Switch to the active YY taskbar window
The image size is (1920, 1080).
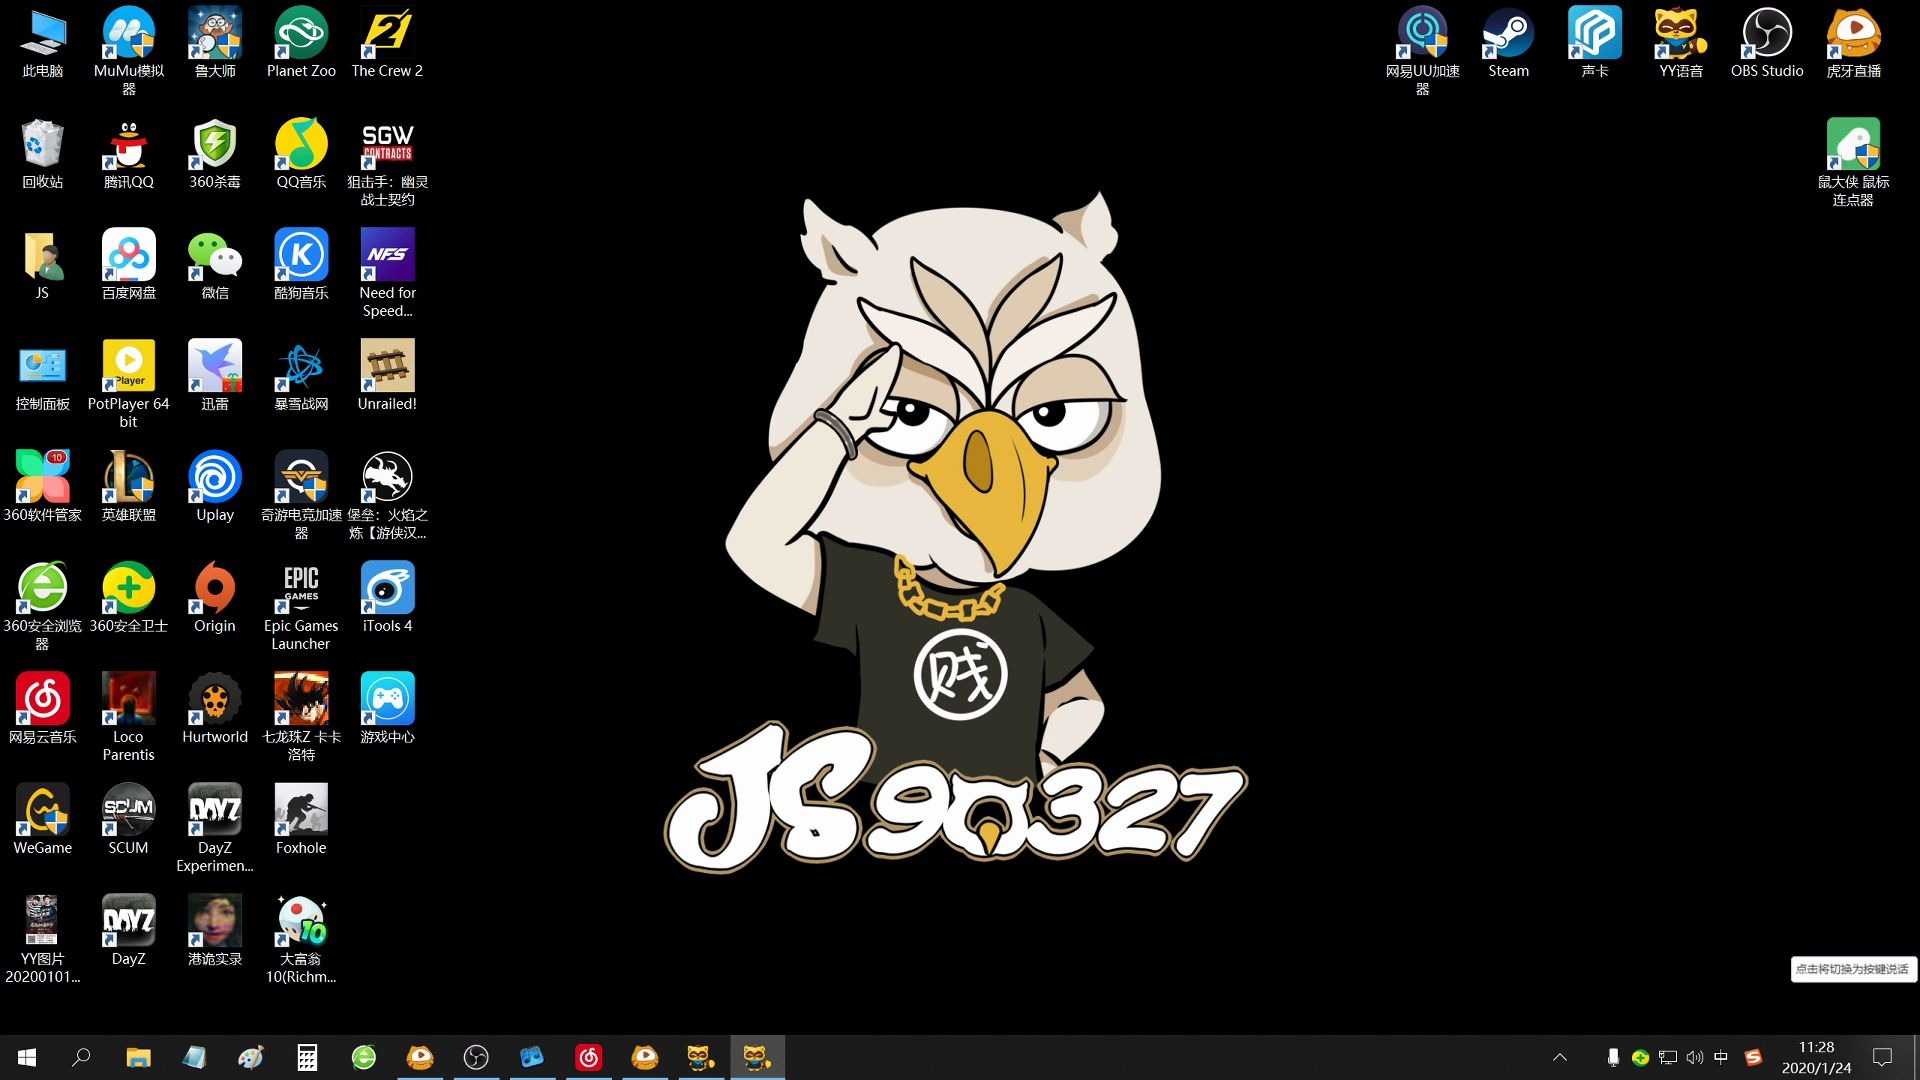click(757, 1057)
